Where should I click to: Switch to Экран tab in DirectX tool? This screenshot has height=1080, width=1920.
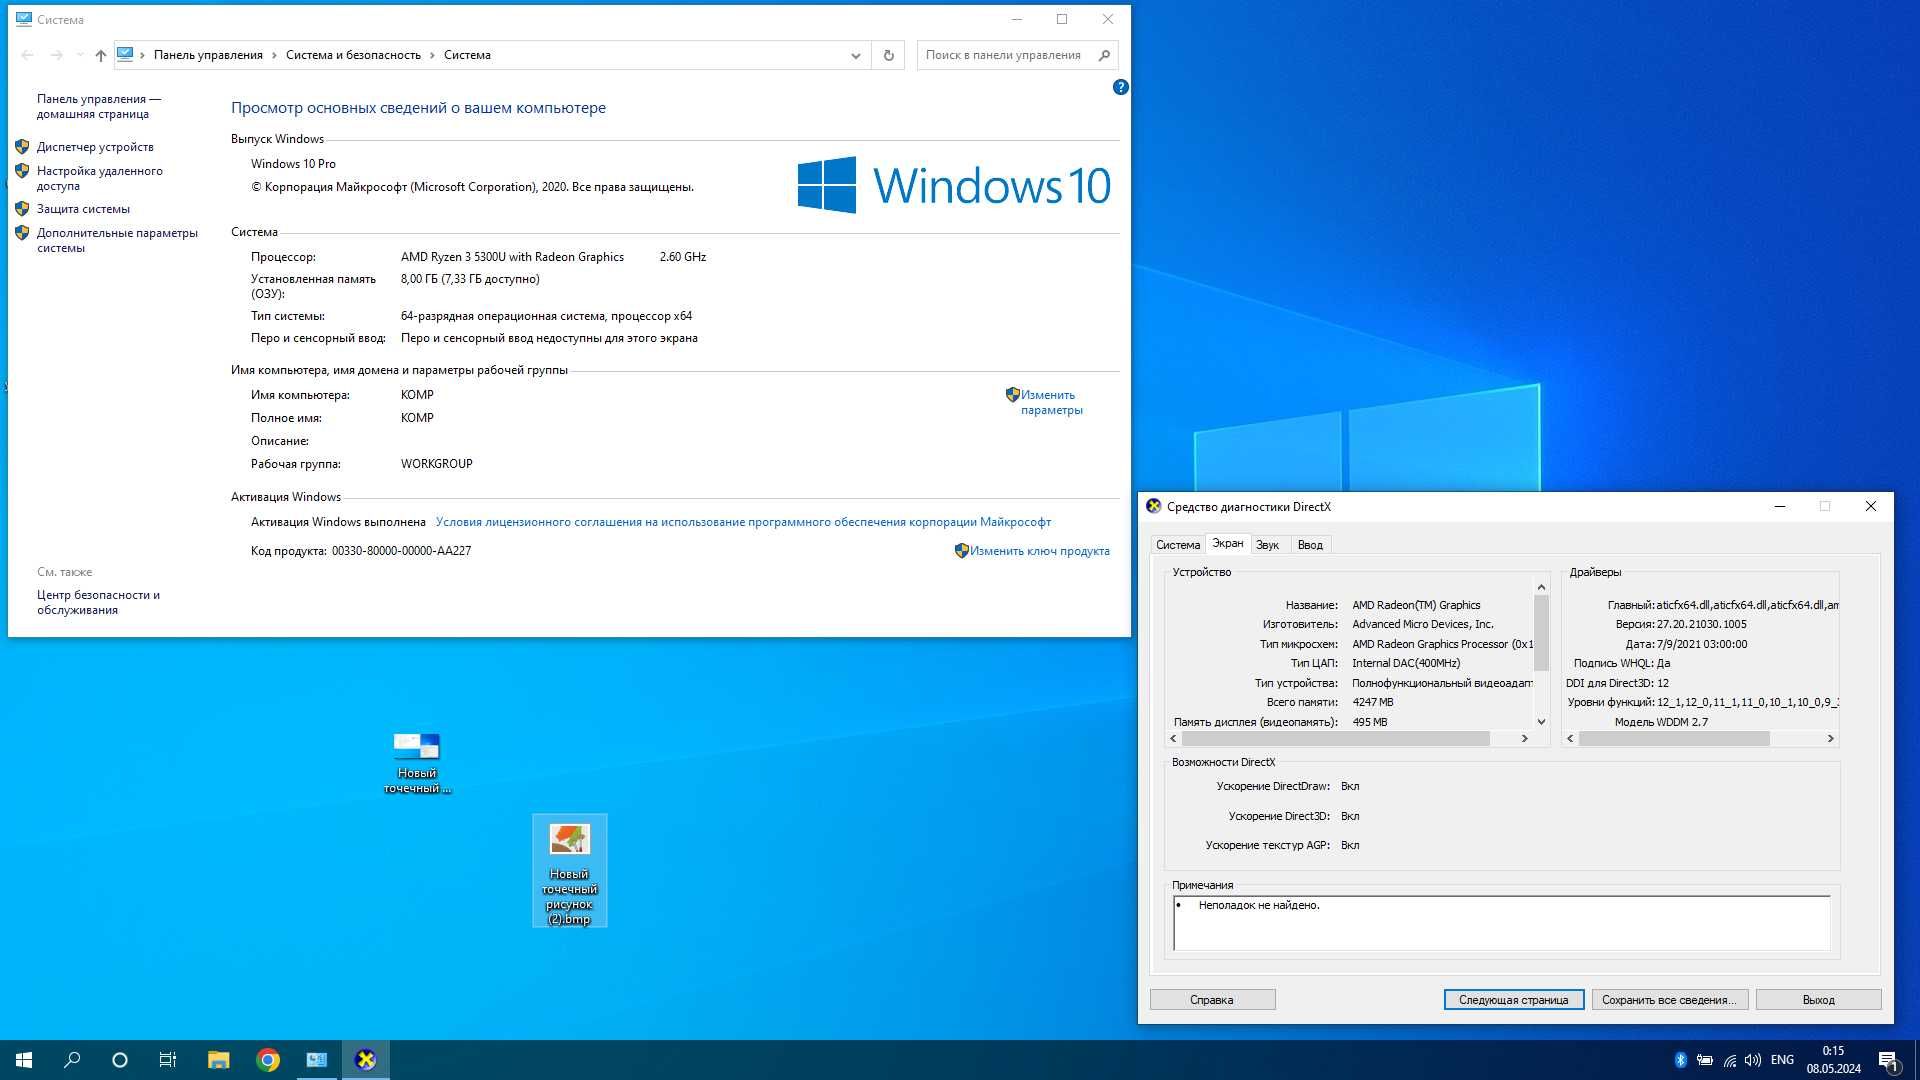pos(1227,543)
